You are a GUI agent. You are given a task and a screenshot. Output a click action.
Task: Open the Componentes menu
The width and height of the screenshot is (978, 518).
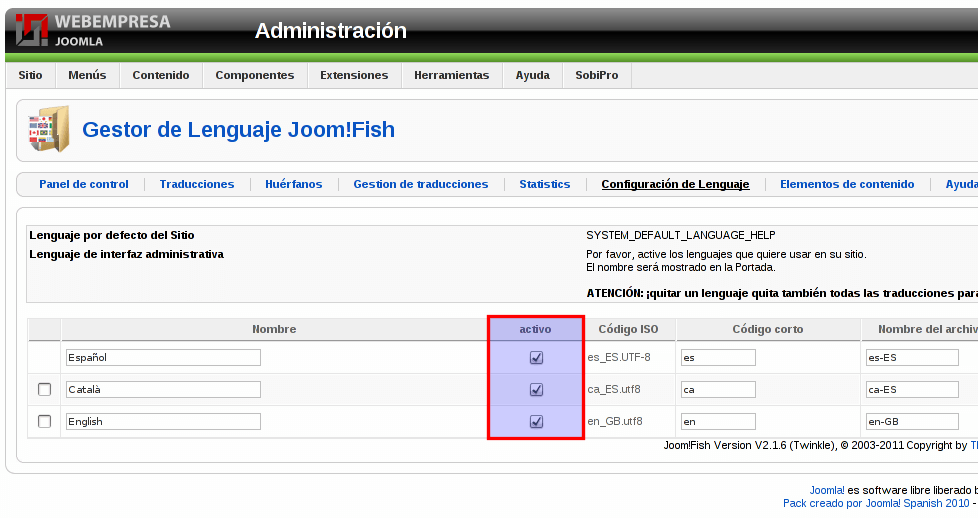(x=254, y=75)
